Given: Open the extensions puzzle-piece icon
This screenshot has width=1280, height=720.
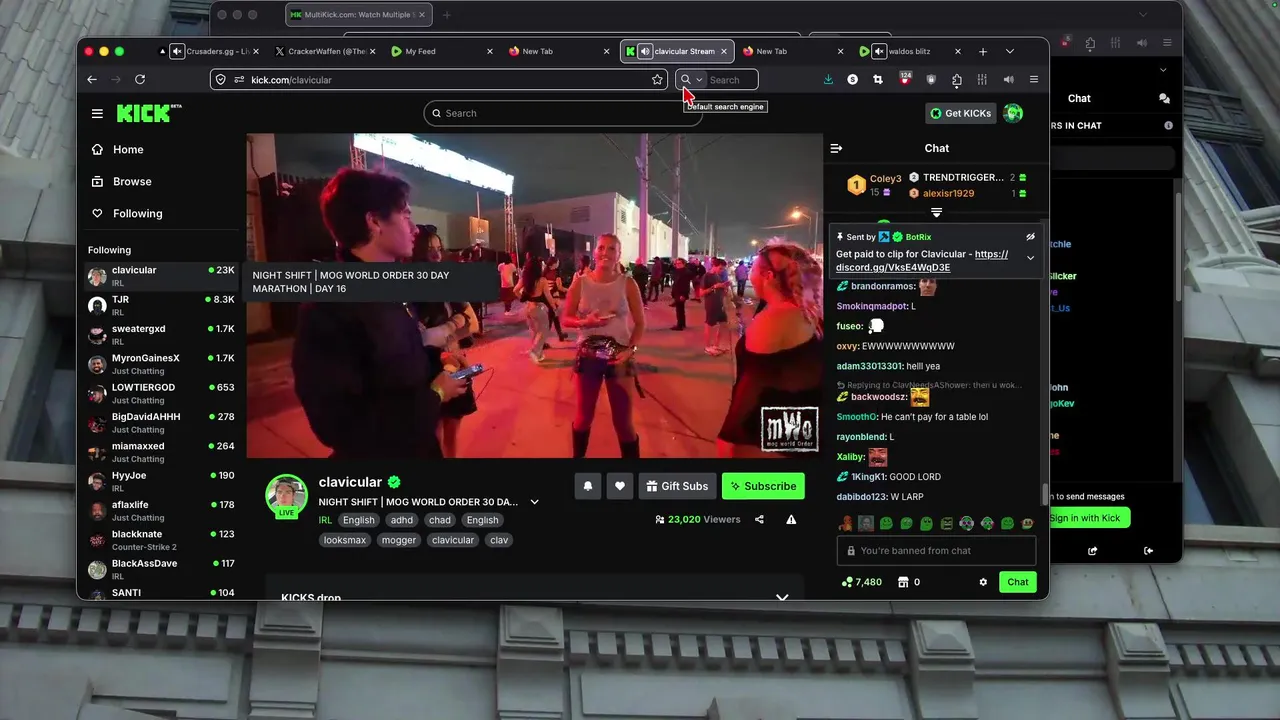Looking at the screenshot, I should click(x=957, y=79).
